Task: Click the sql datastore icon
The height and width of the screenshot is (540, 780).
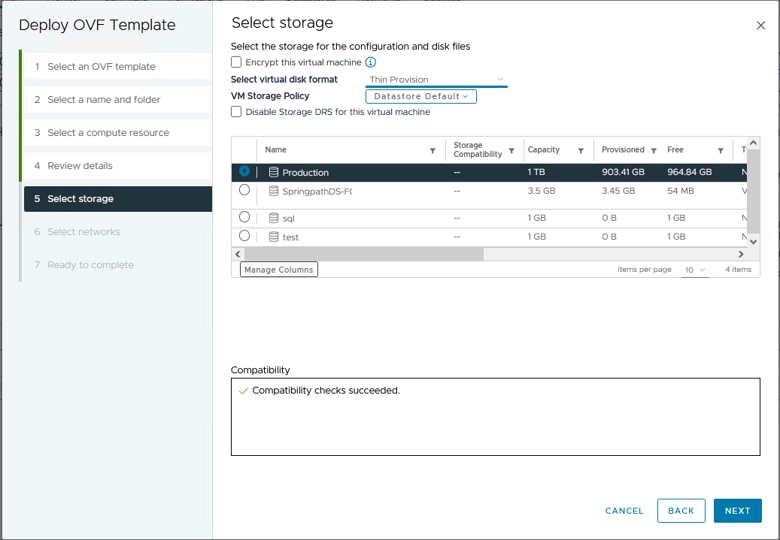Action: pos(273,218)
